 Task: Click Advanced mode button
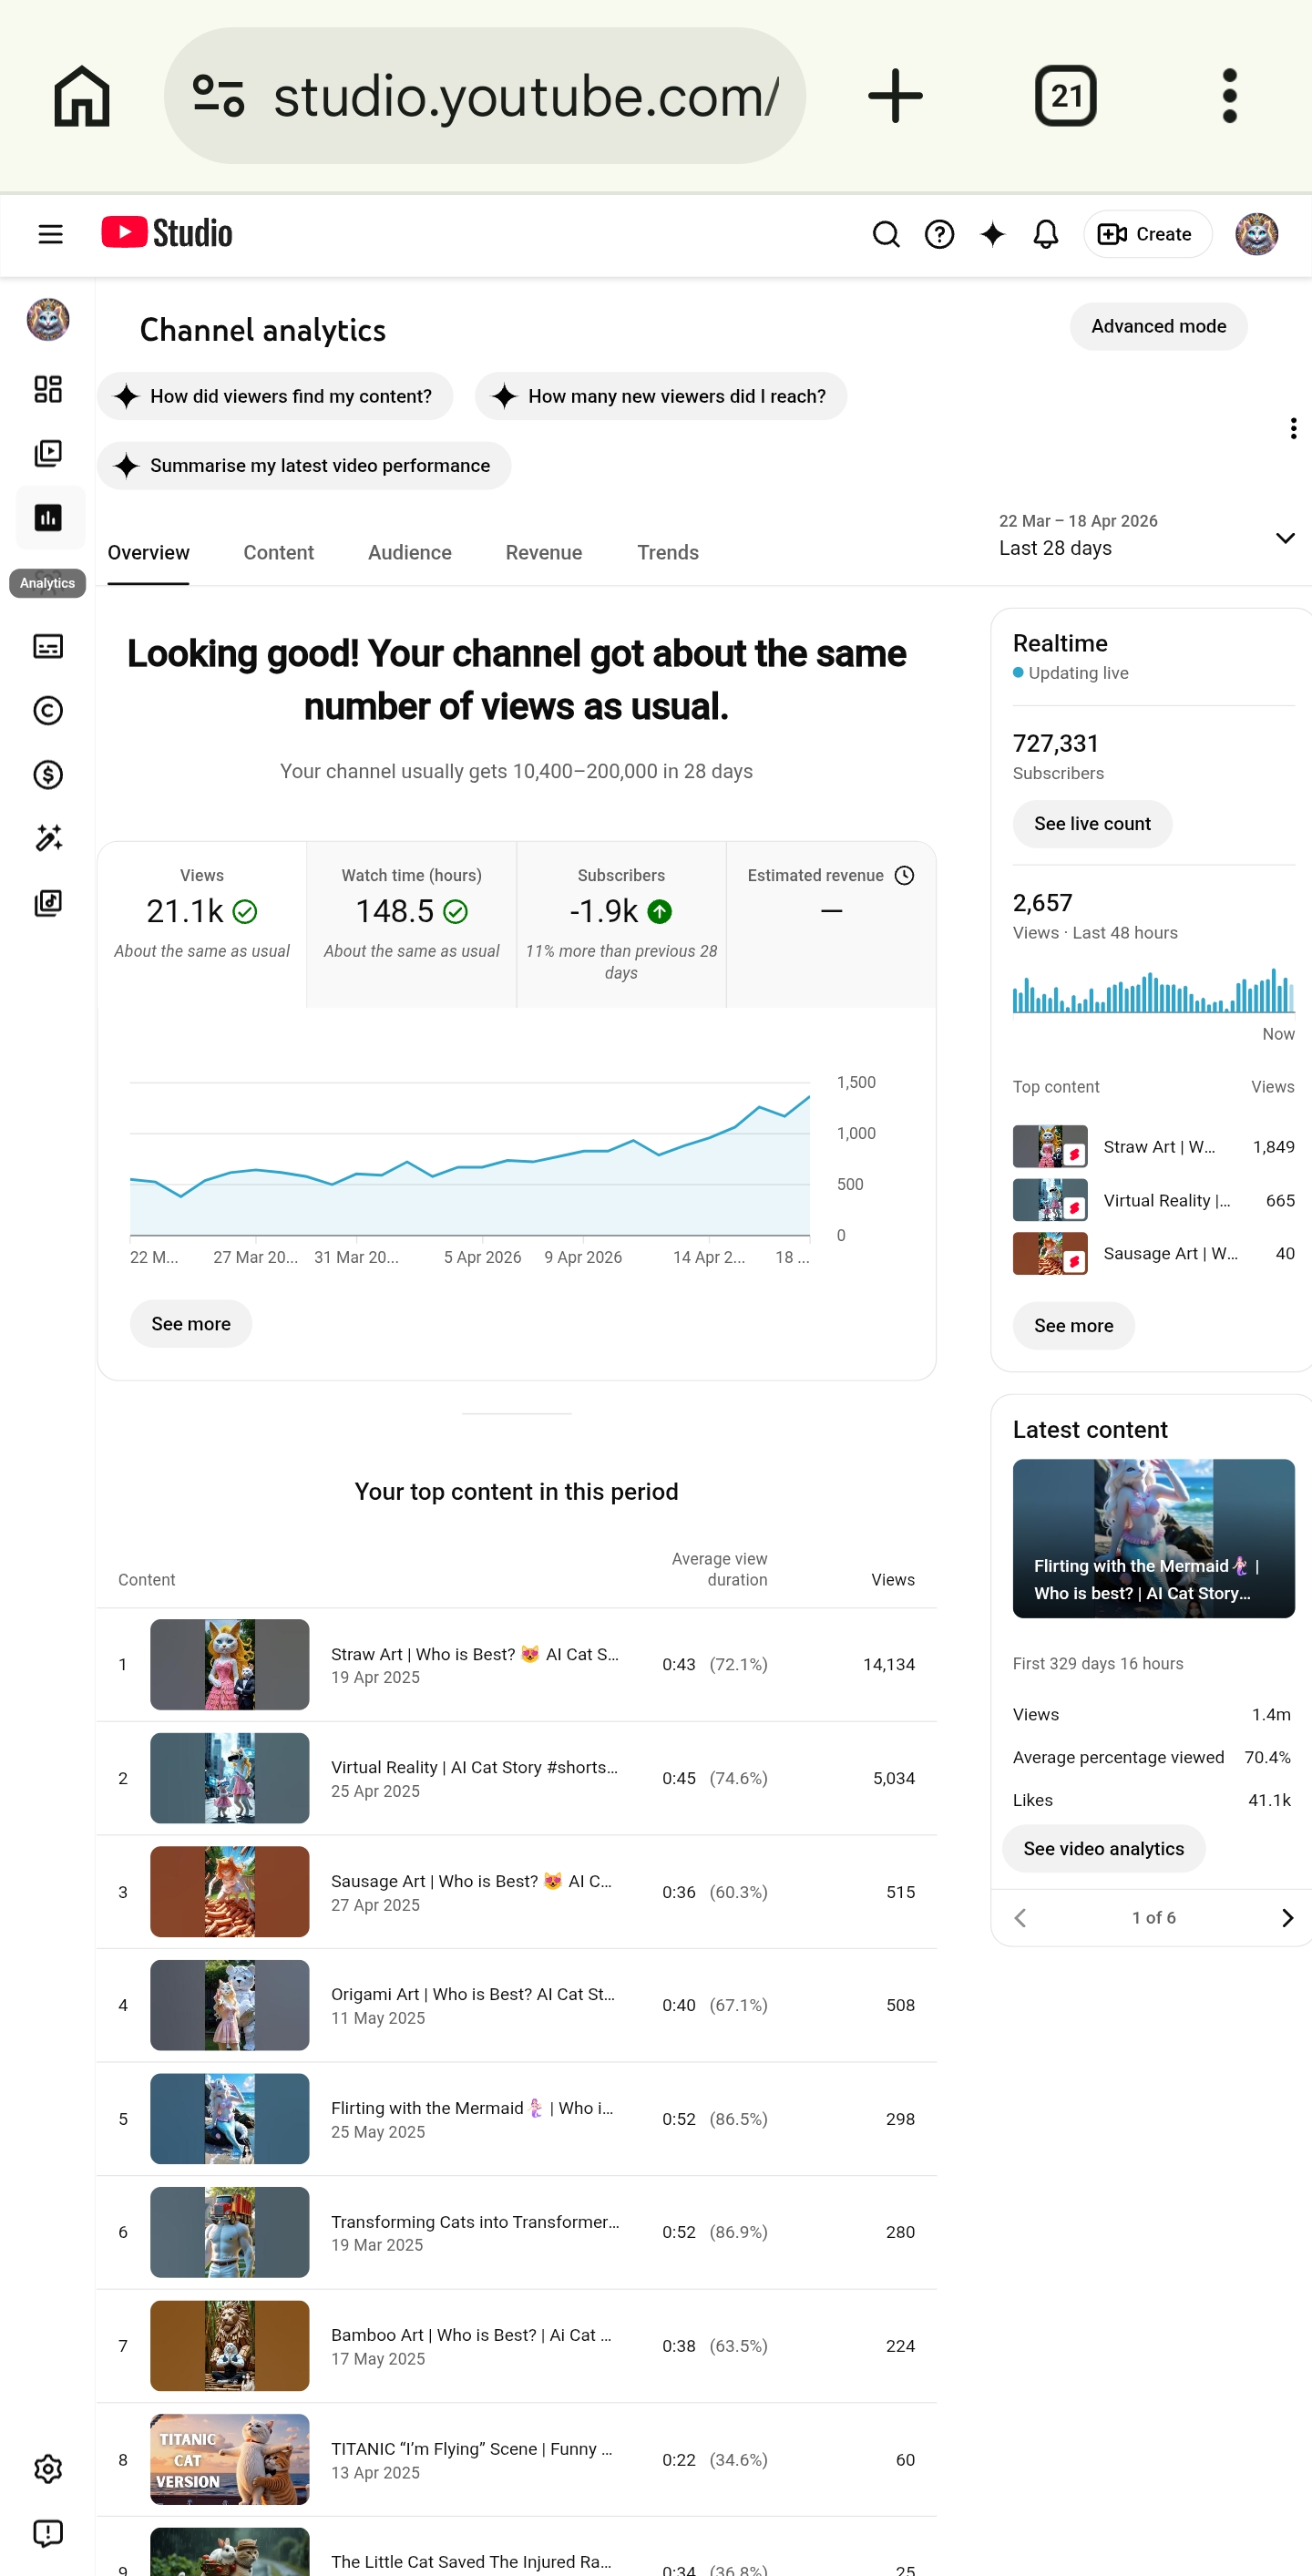pyautogui.click(x=1158, y=326)
